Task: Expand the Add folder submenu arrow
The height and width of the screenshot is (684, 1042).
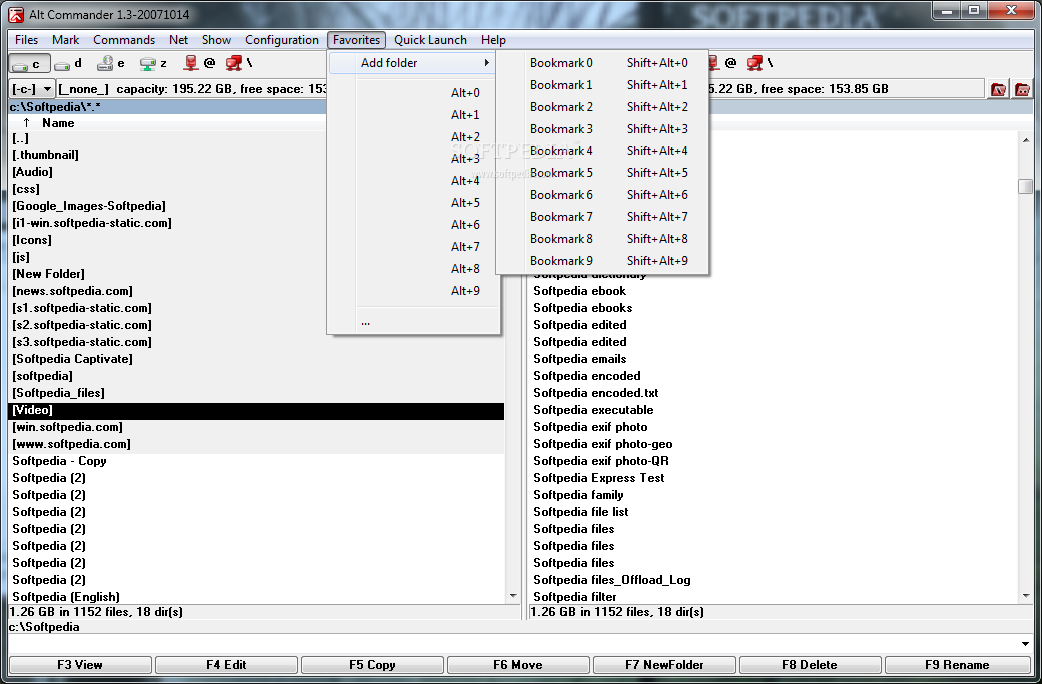Action: 486,62
